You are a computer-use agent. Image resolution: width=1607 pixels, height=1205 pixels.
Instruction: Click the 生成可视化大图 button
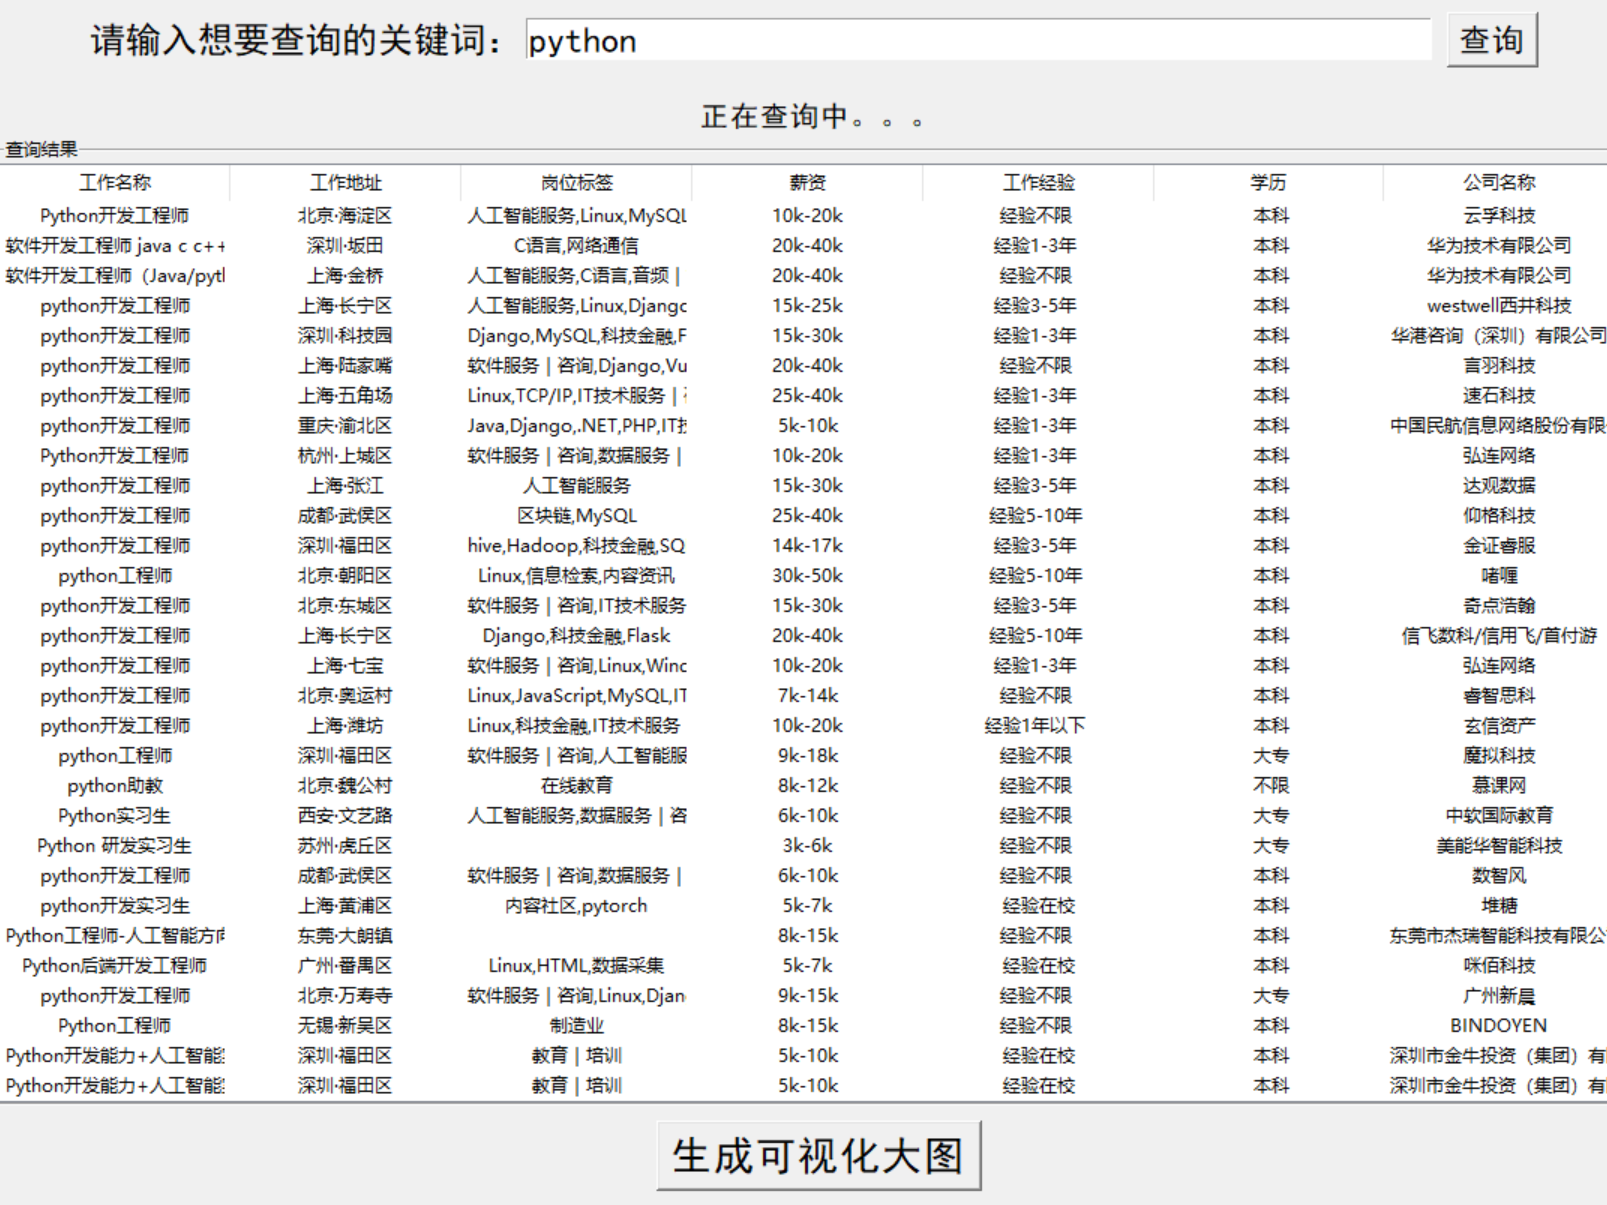tap(818, 1155)
